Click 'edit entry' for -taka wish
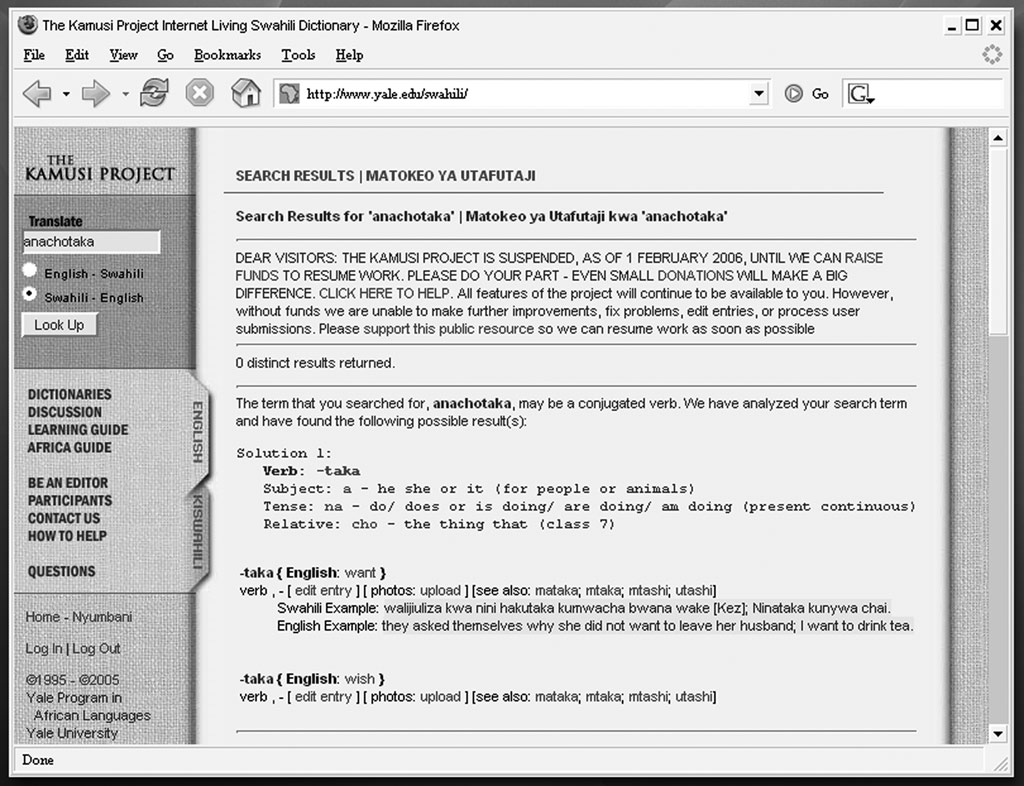 pos(323,697)
